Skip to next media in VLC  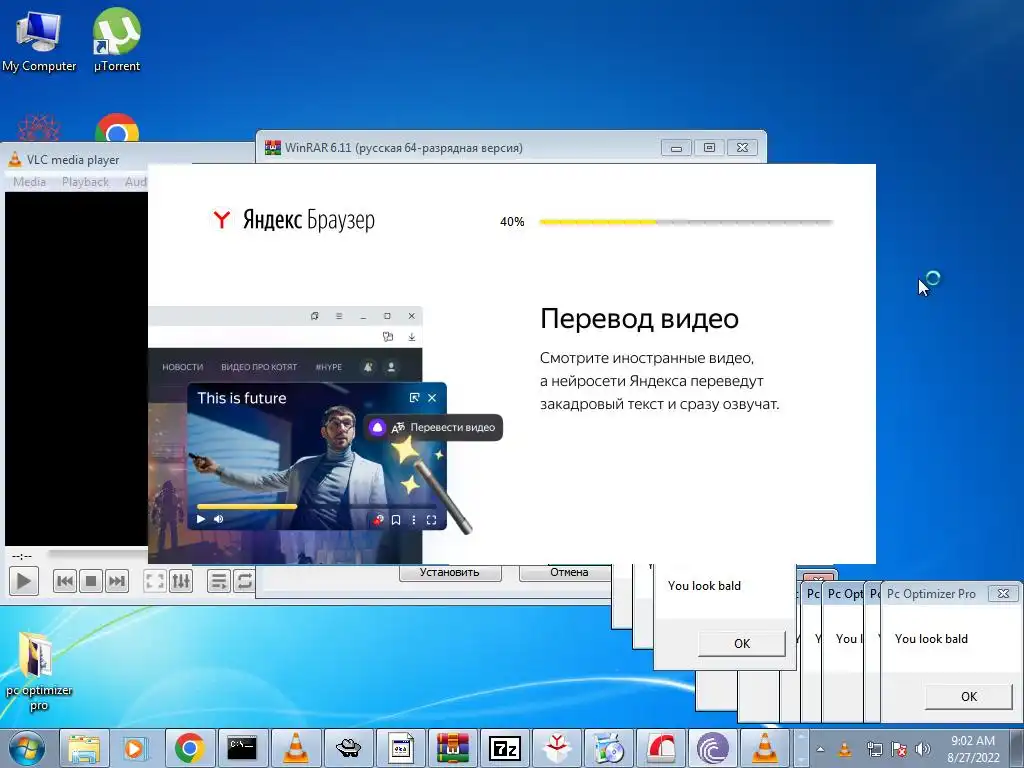[116, 581]
